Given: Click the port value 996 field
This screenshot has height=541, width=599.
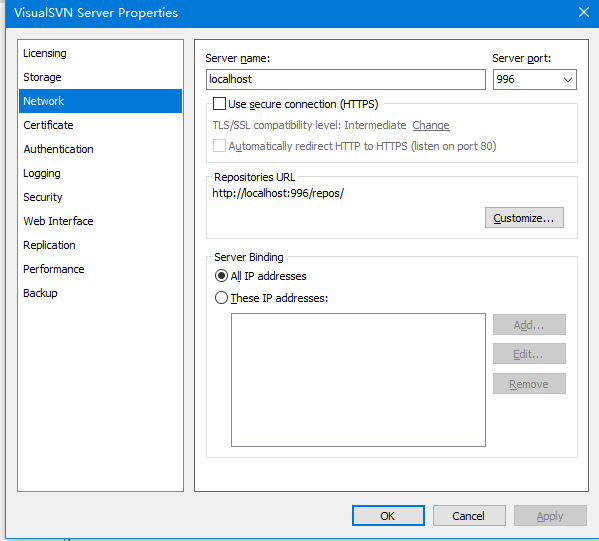Looking at the screenshot, I should (535, 79).
